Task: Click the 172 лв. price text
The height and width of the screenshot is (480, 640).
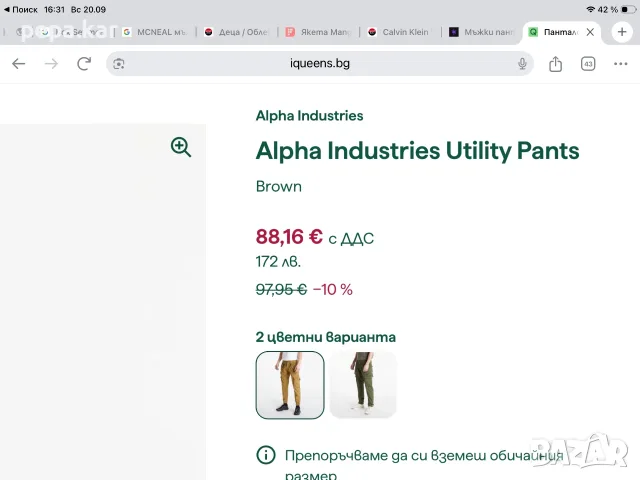Action: (278, 262)
